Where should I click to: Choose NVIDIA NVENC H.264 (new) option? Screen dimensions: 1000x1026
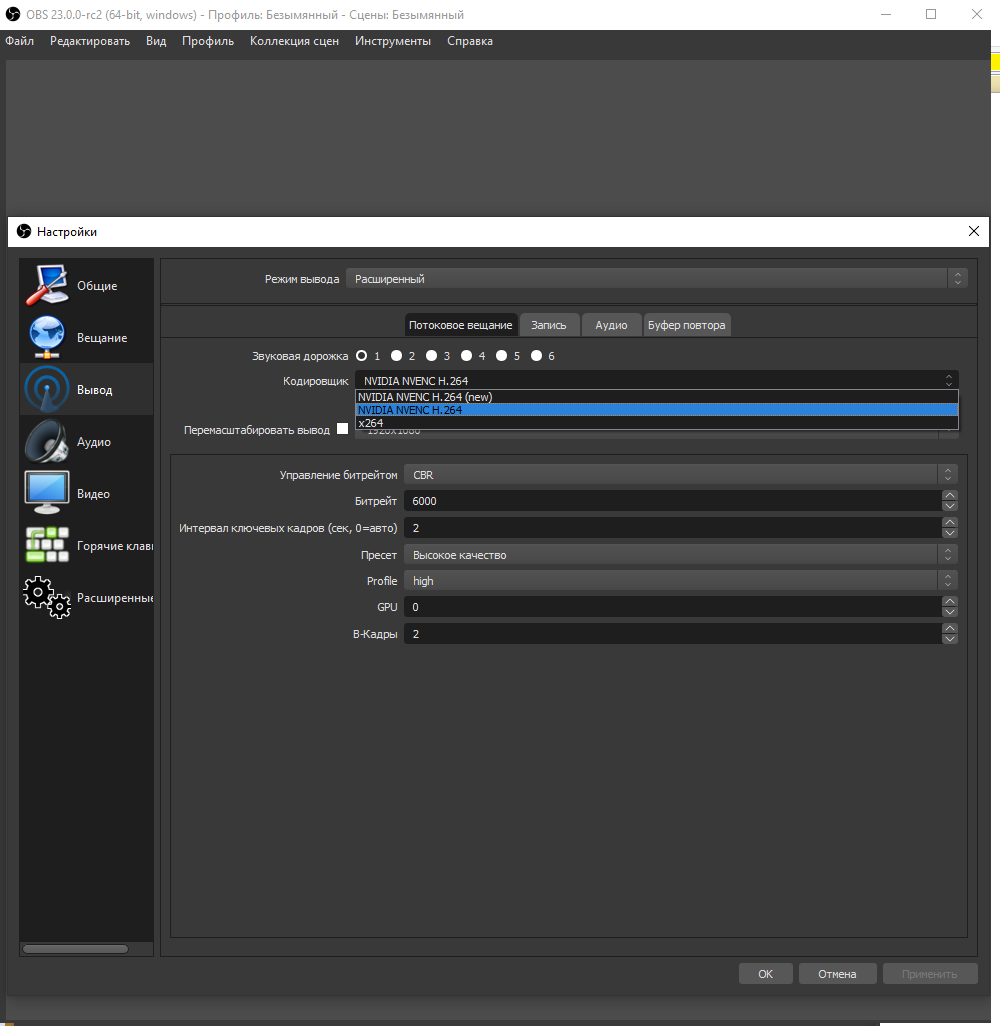pyautogui.click(x=656, y=397)
